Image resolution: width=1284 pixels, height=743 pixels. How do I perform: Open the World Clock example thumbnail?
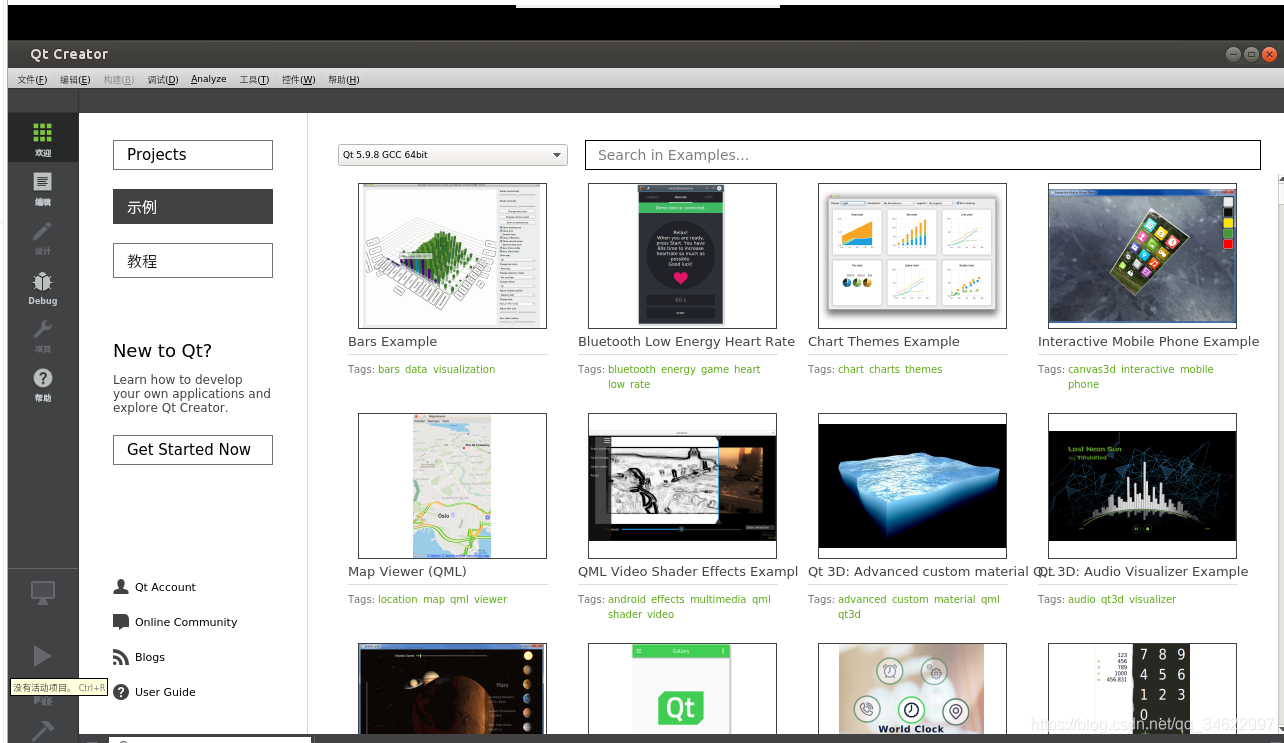tap(912, 689)
